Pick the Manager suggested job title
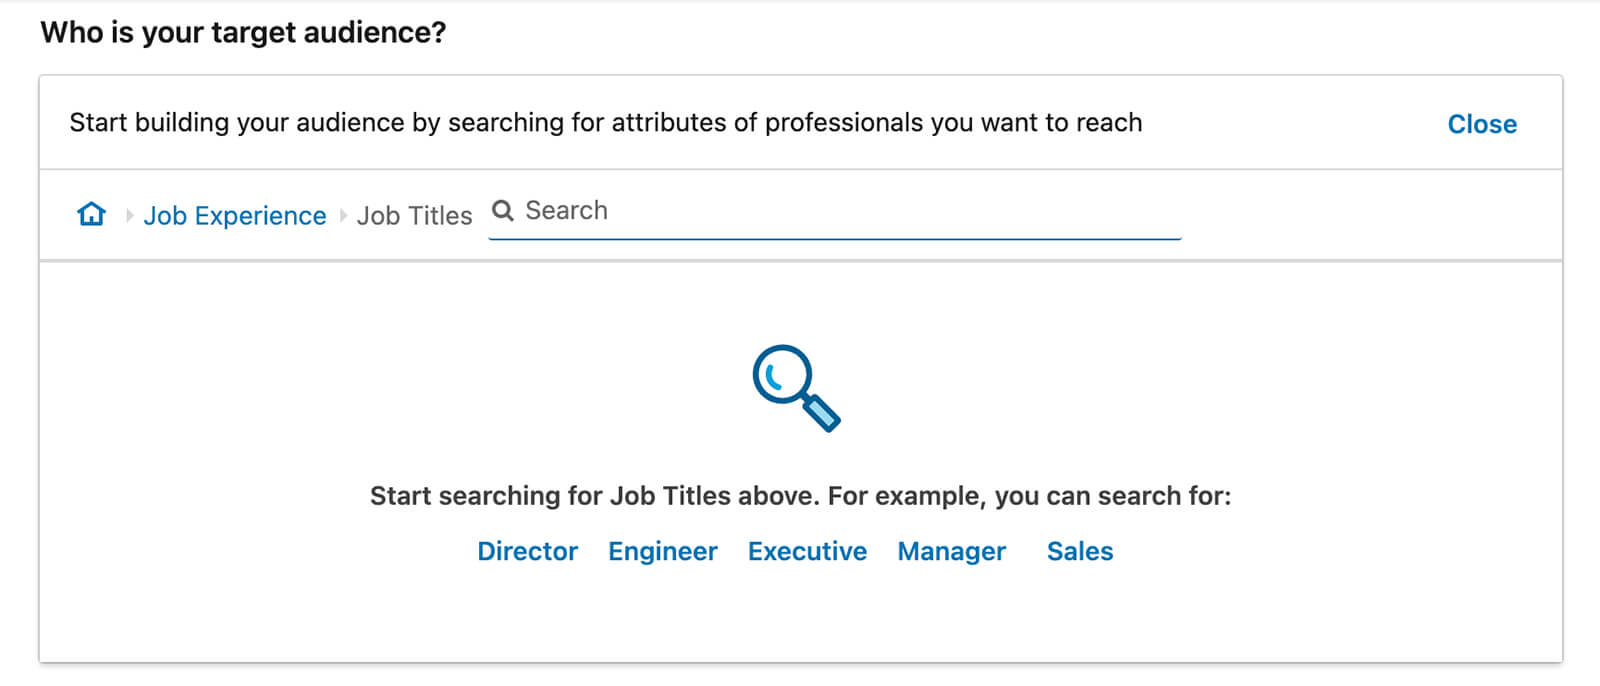 pyautogui.click(x=951, y=551)
